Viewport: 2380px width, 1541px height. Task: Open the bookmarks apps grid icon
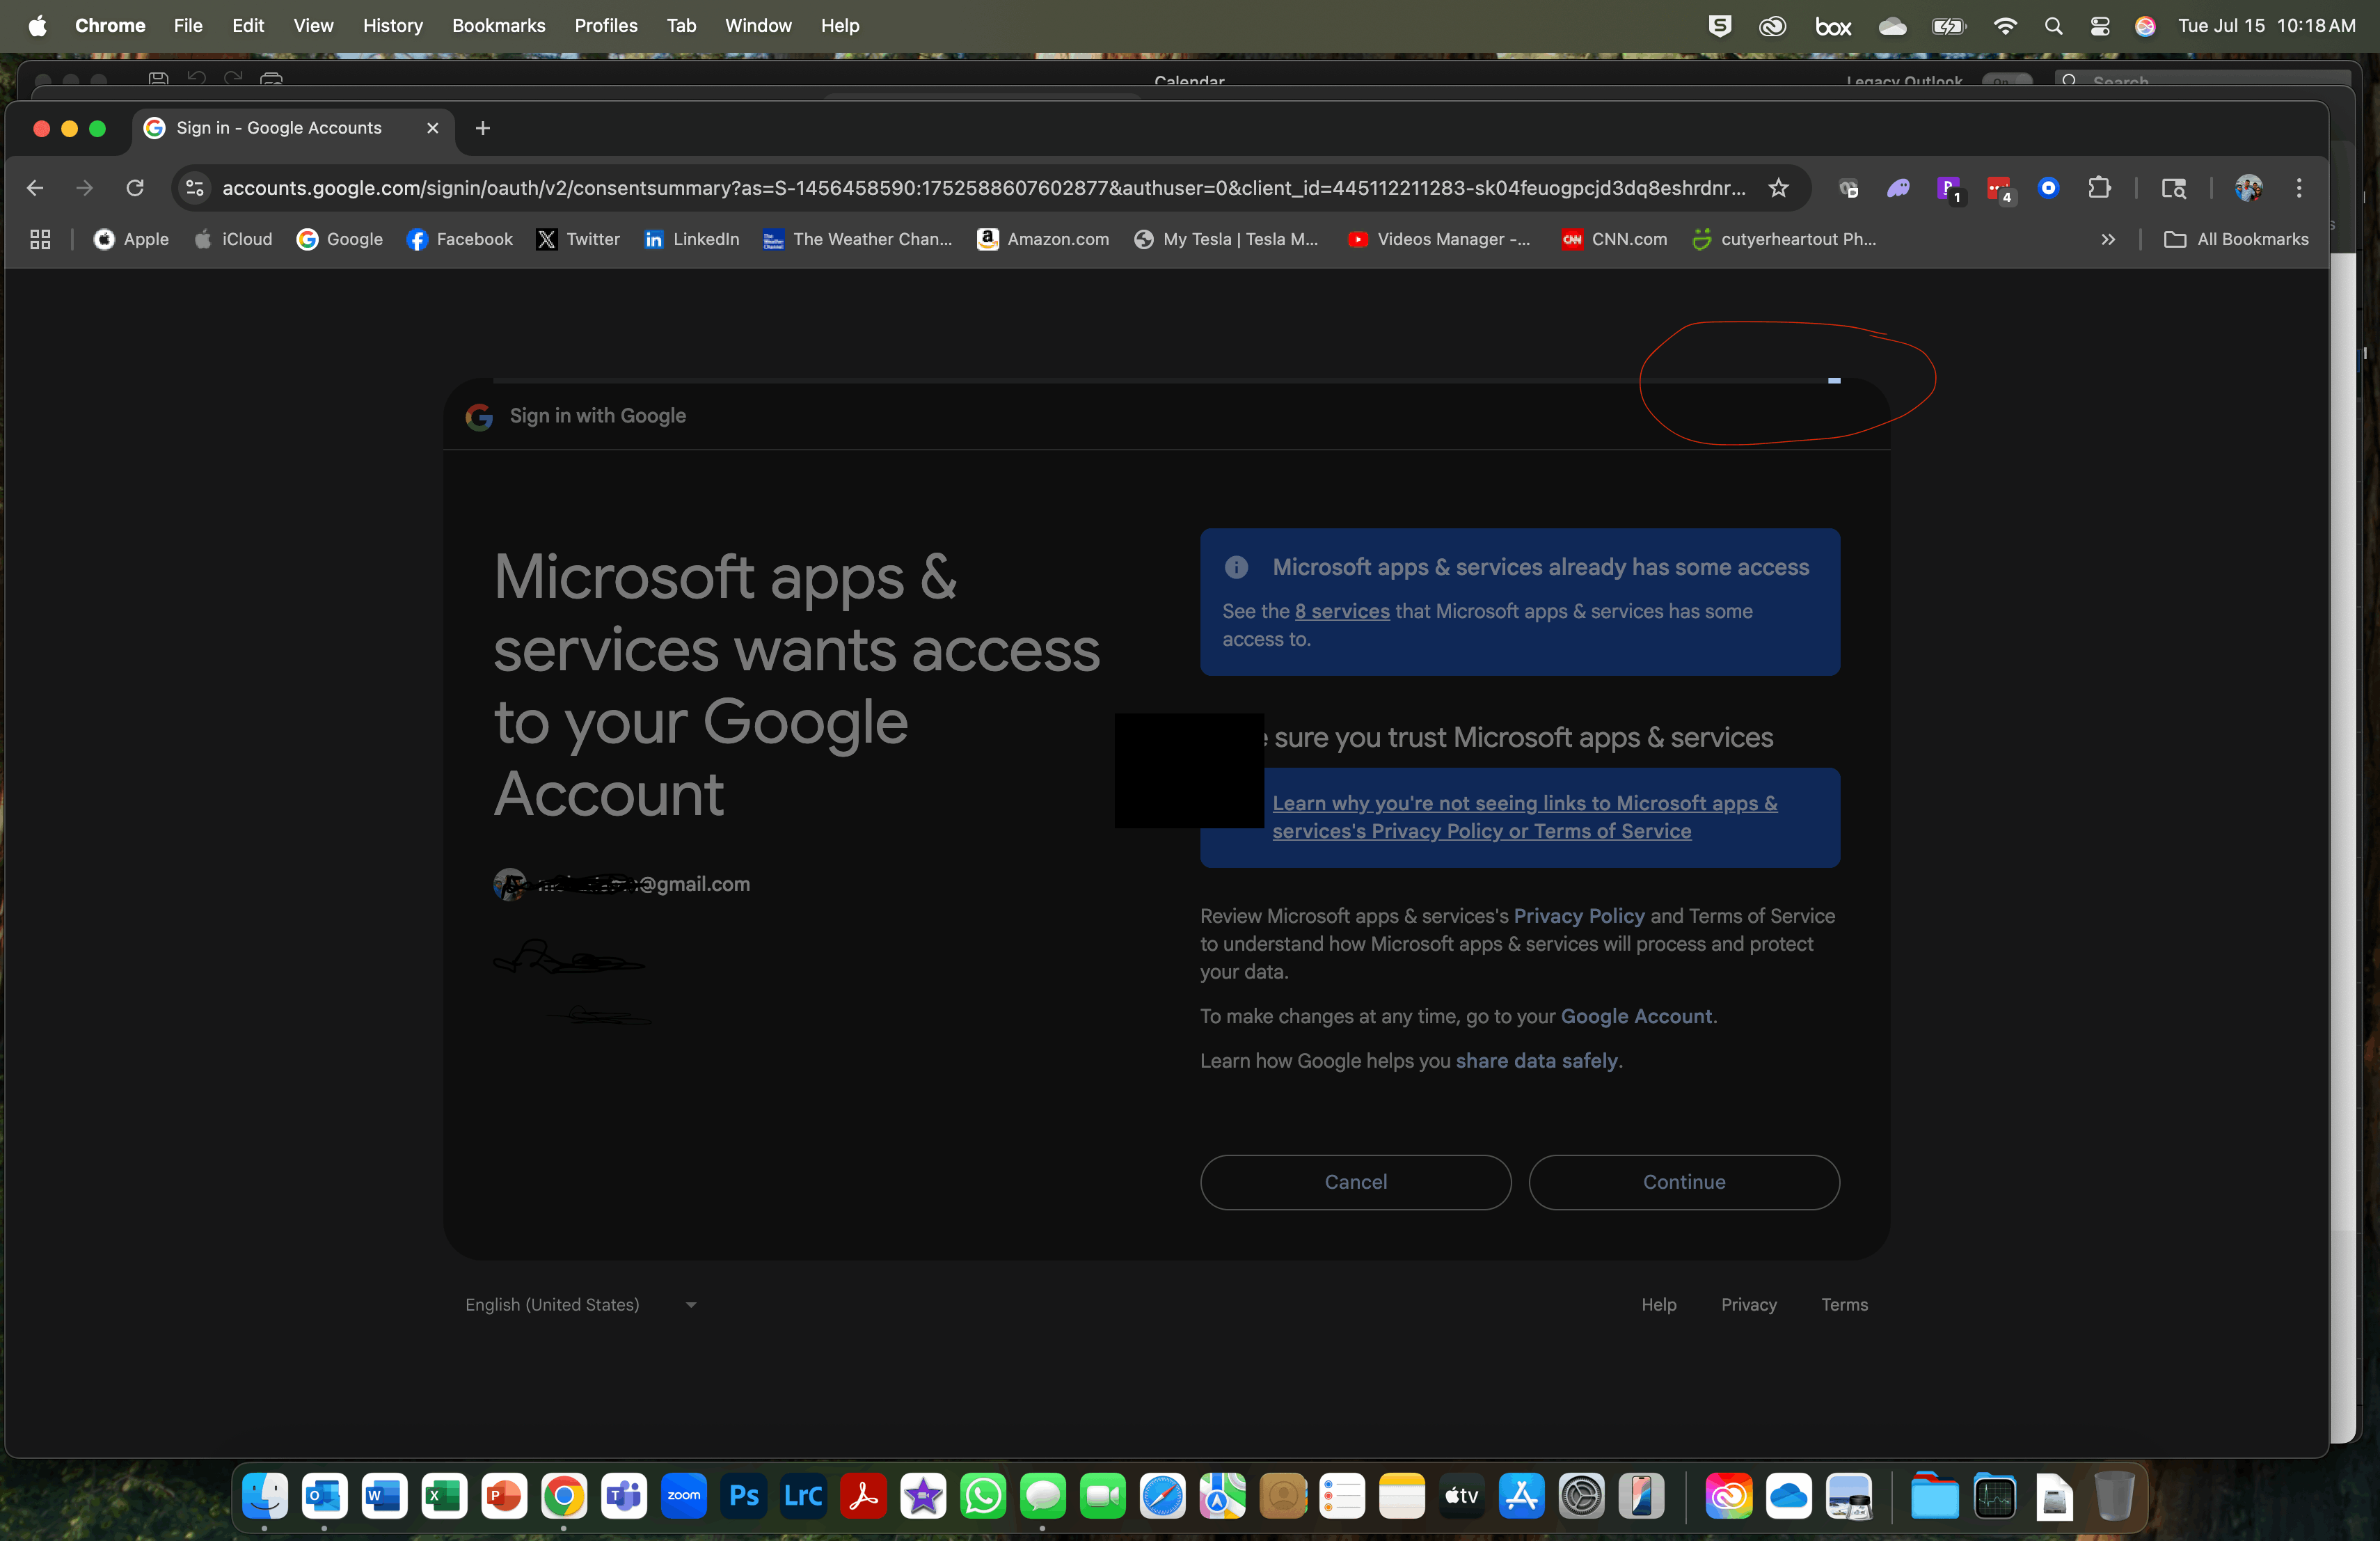pyautogui.click(x=40, y=239)
